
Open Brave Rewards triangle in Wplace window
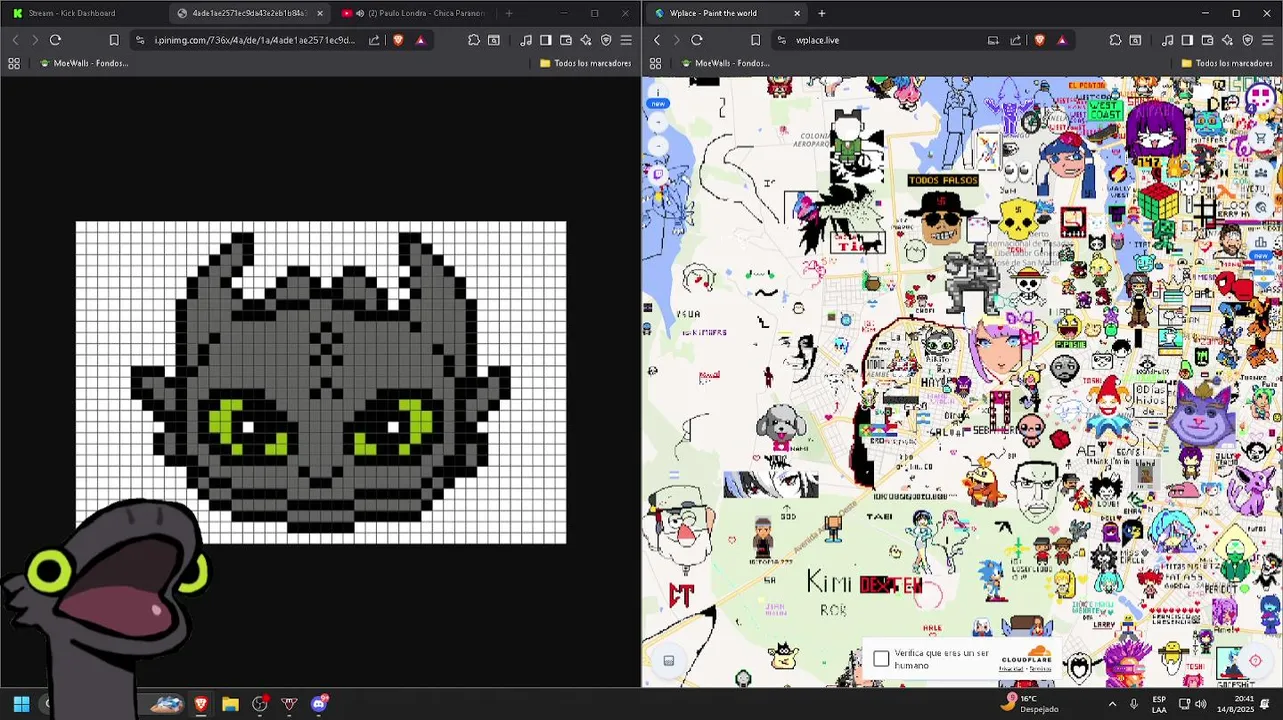(1062, 40)
